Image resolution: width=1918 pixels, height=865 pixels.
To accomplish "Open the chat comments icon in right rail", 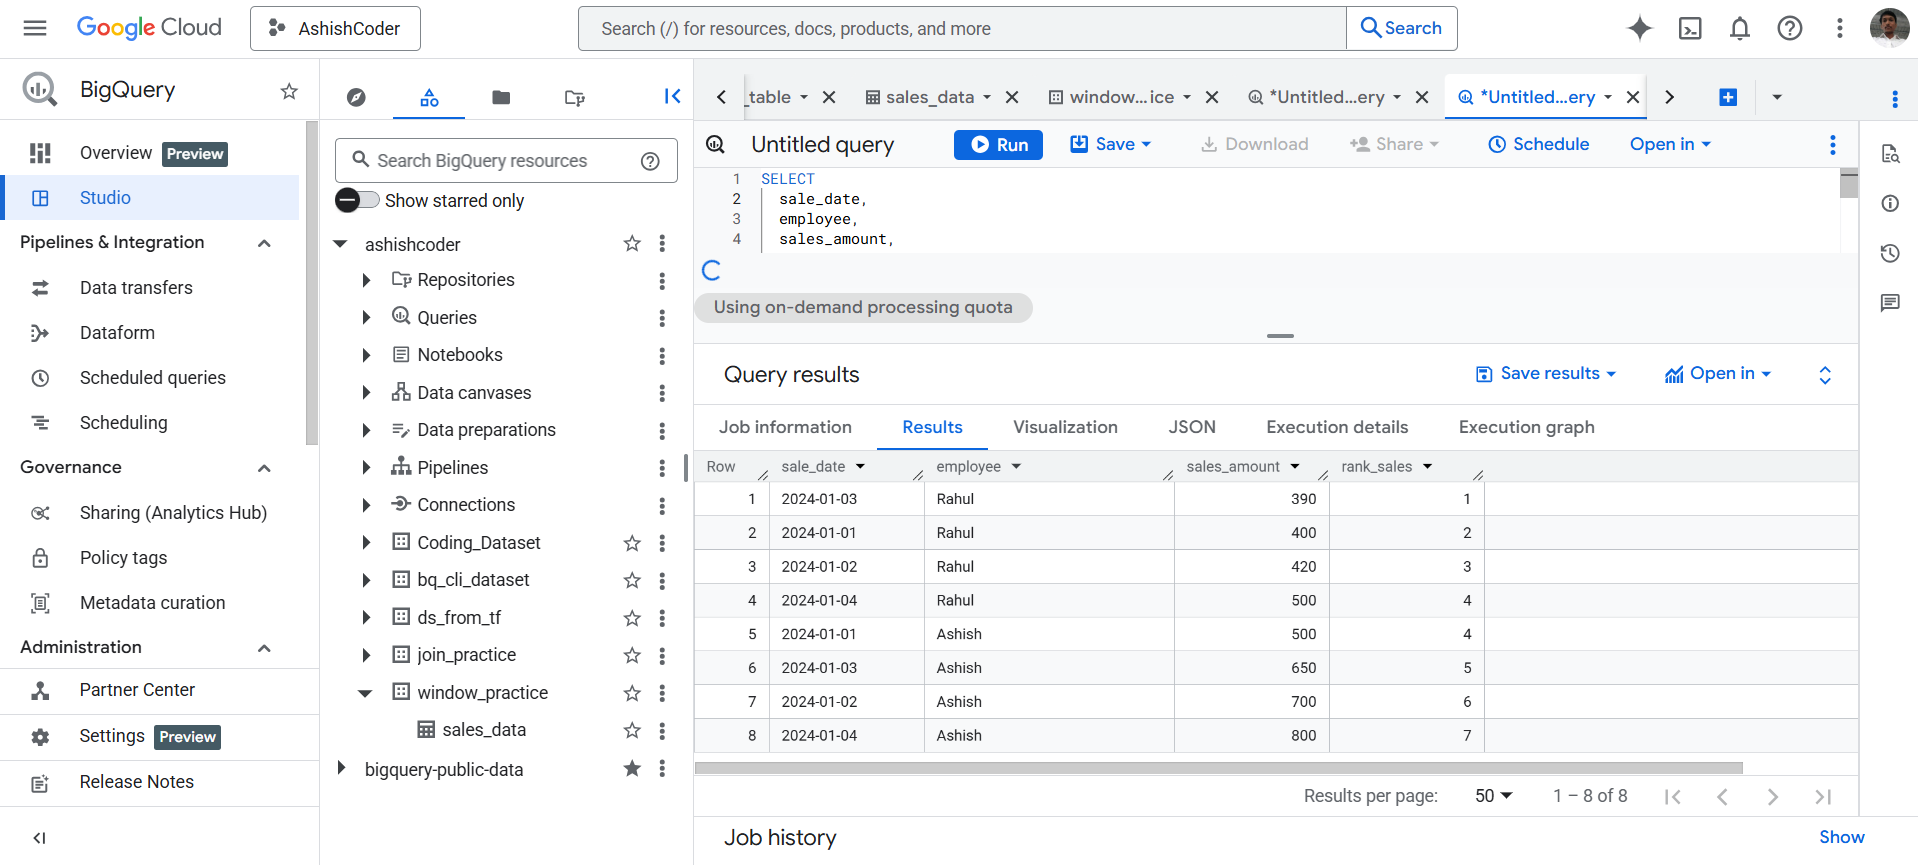I will (x=1890, y=303).
